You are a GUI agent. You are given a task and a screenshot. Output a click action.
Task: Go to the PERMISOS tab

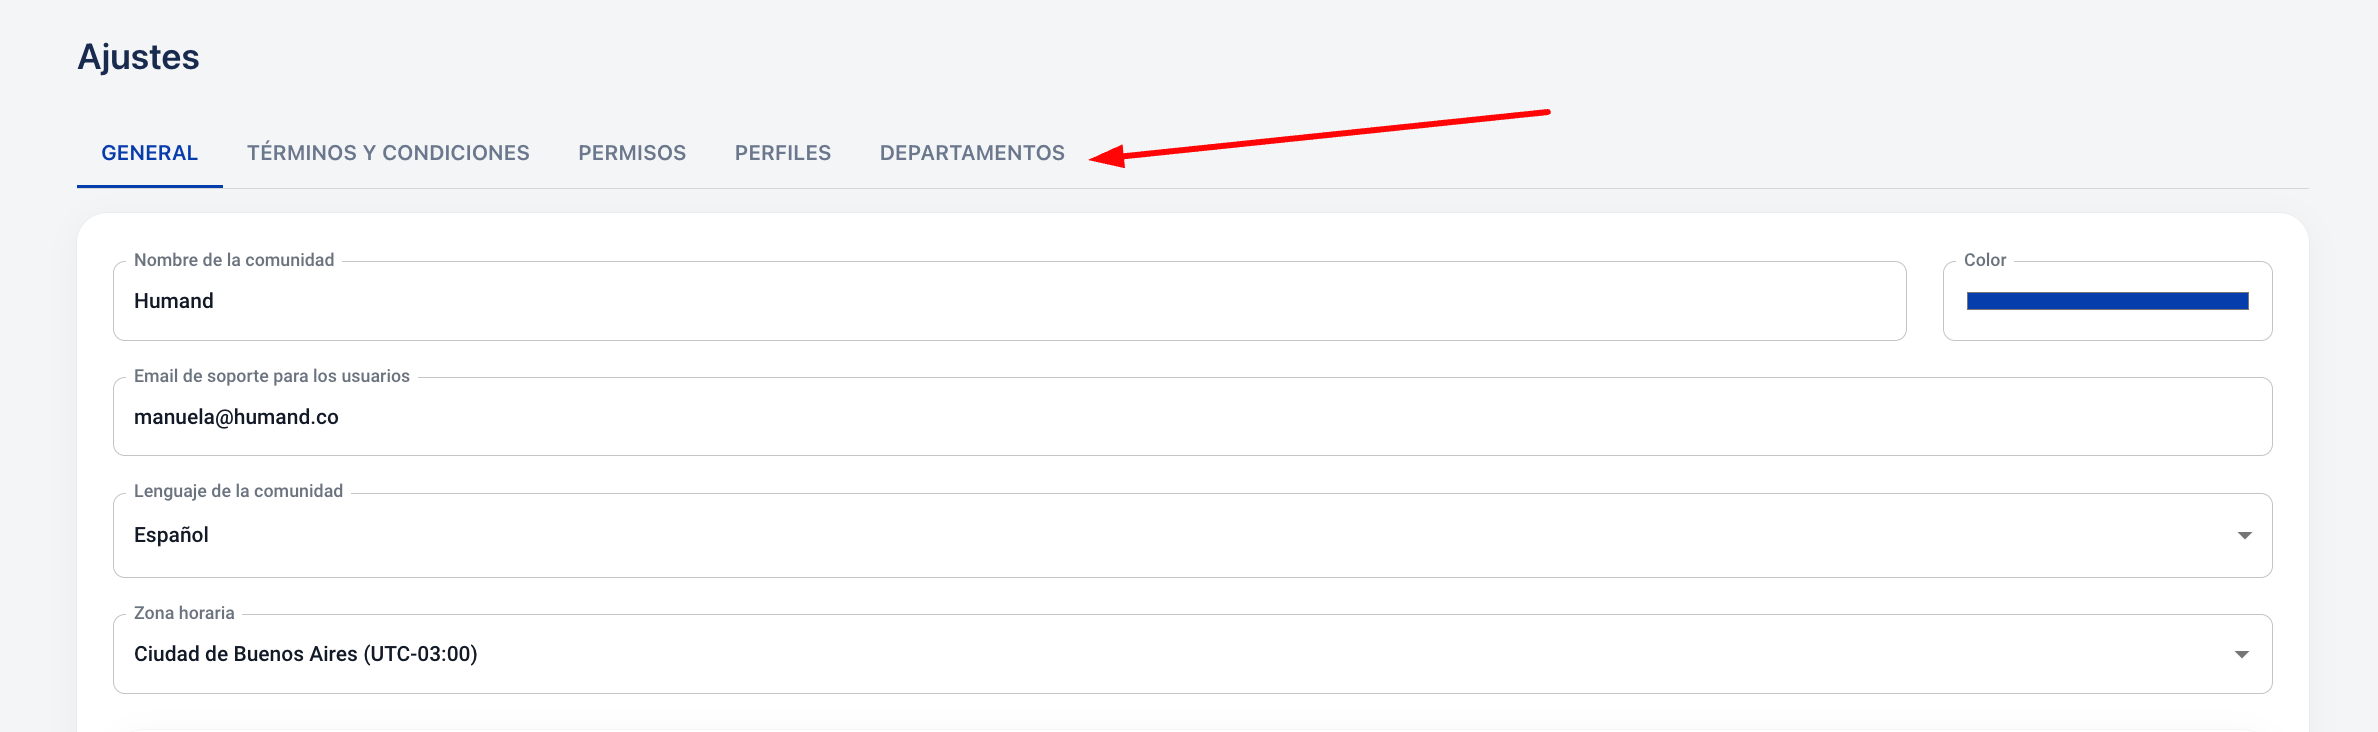632,153
